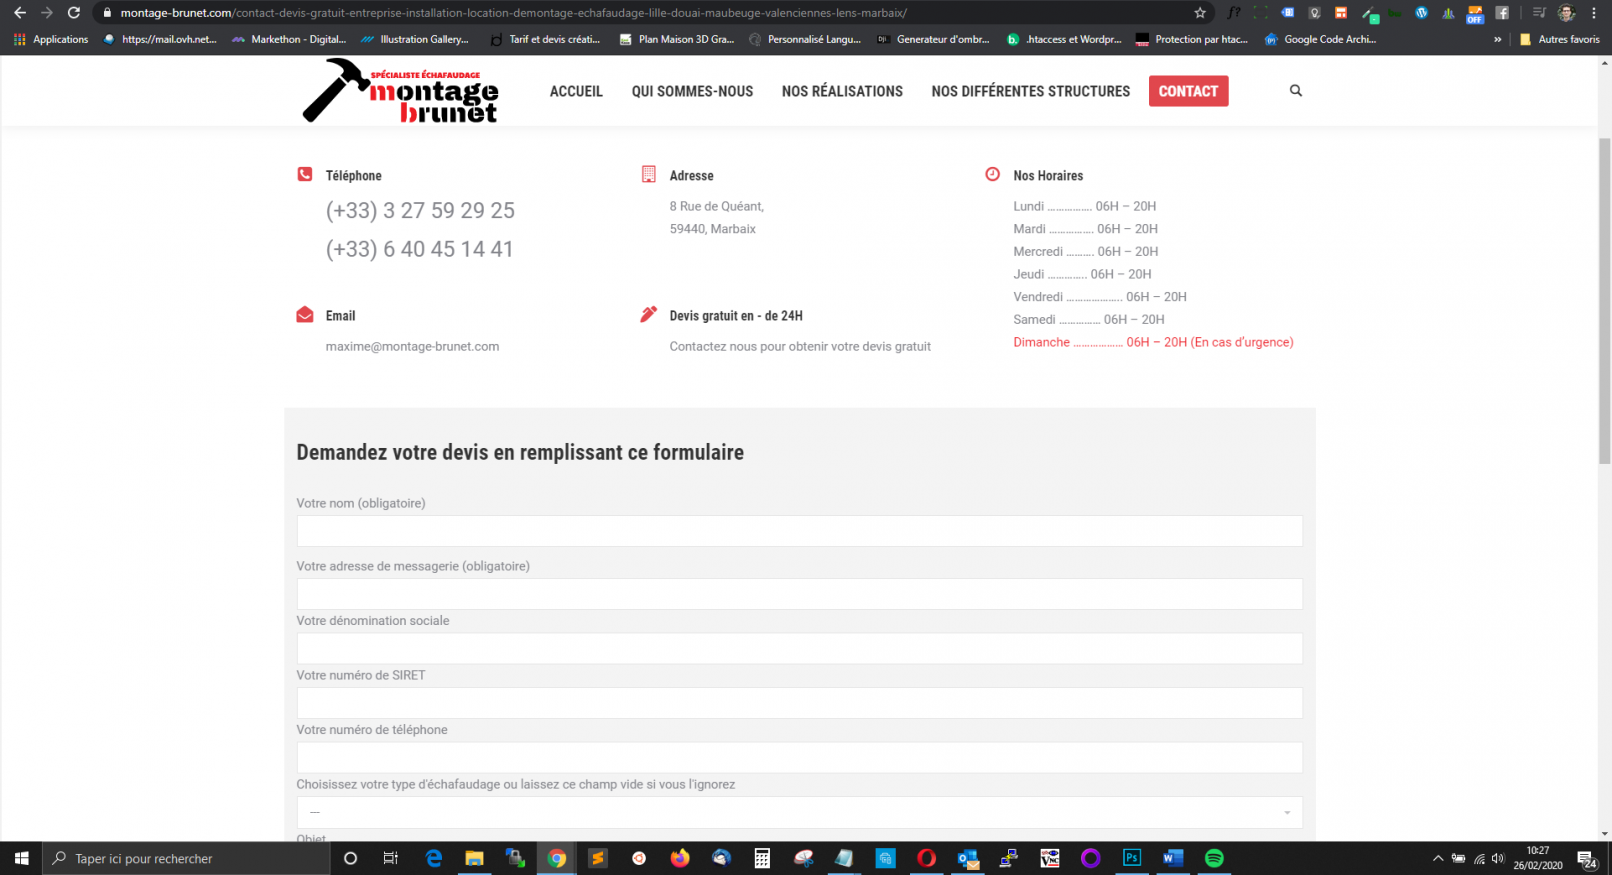Open the Qui Sommes-Nous menu item
1612x875 pixels.
692,91
